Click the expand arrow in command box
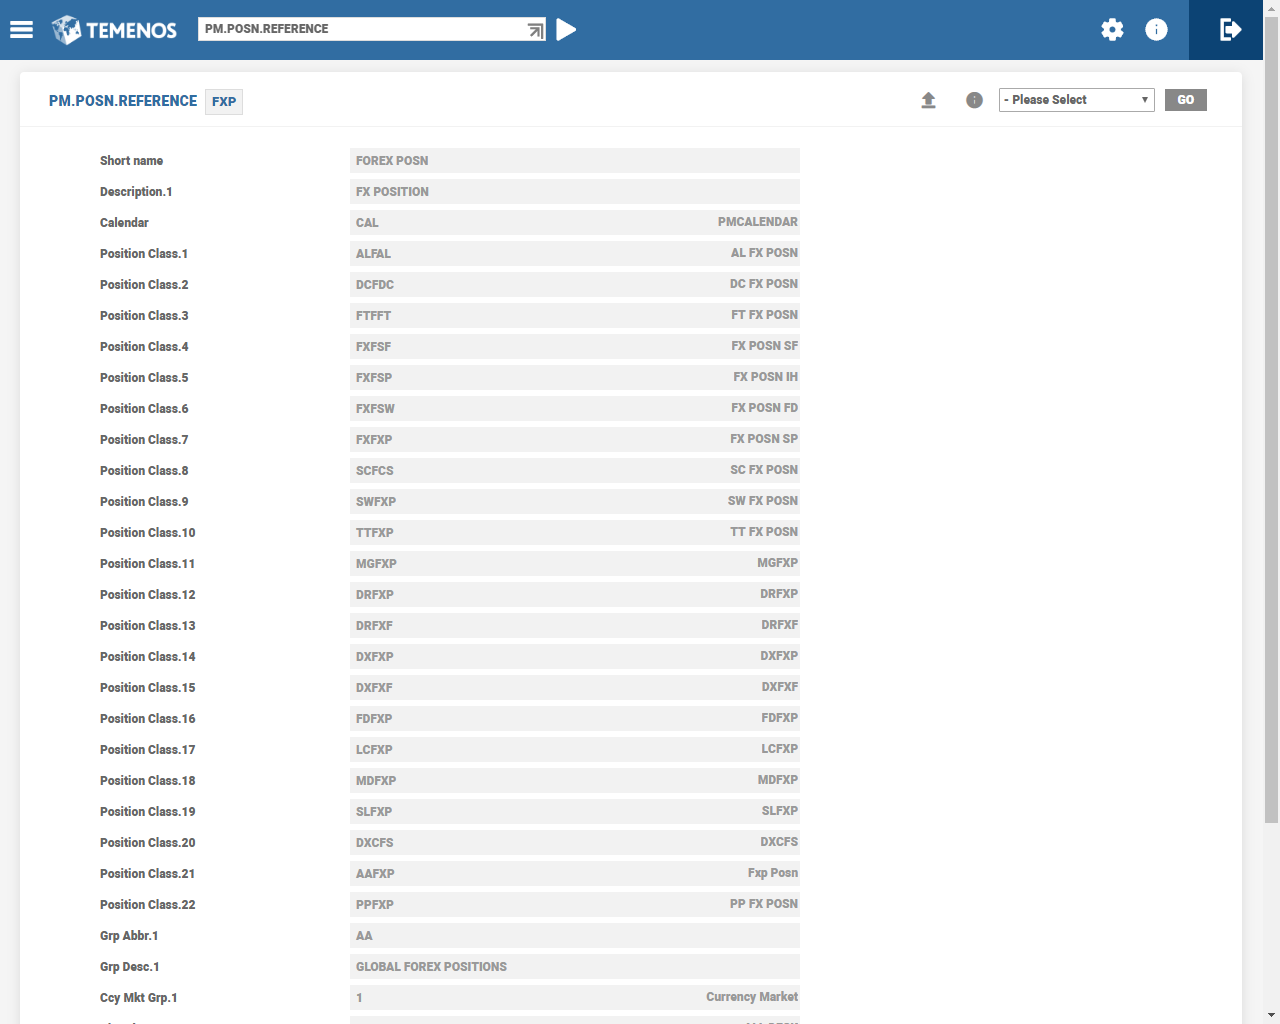 pos(535,30)
